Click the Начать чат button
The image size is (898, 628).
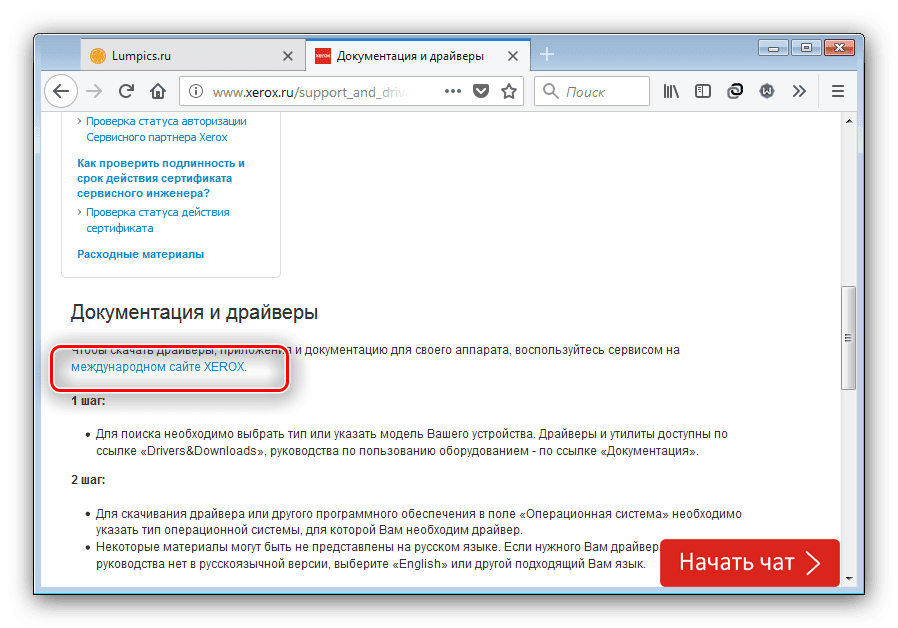pos(750,563)
